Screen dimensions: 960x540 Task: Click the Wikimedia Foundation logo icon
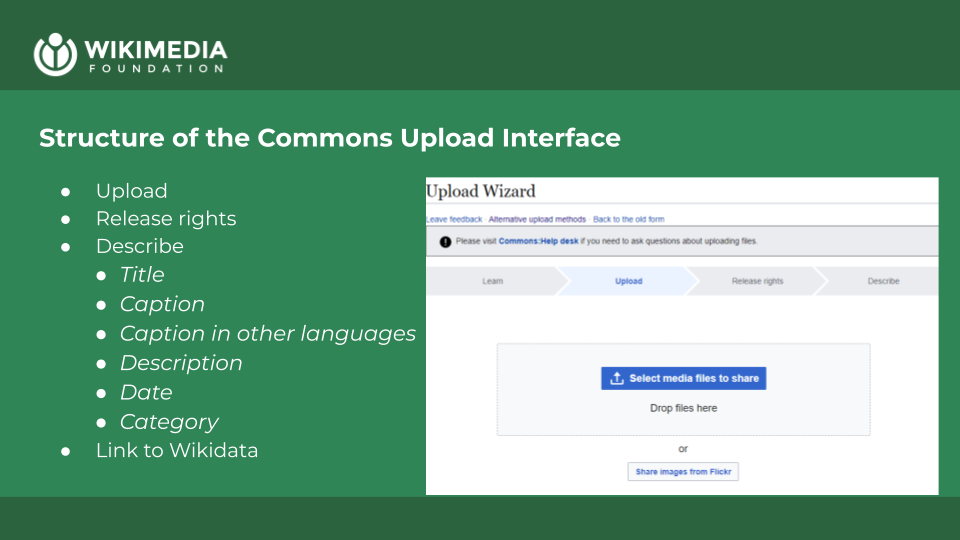tap(55, 54)
